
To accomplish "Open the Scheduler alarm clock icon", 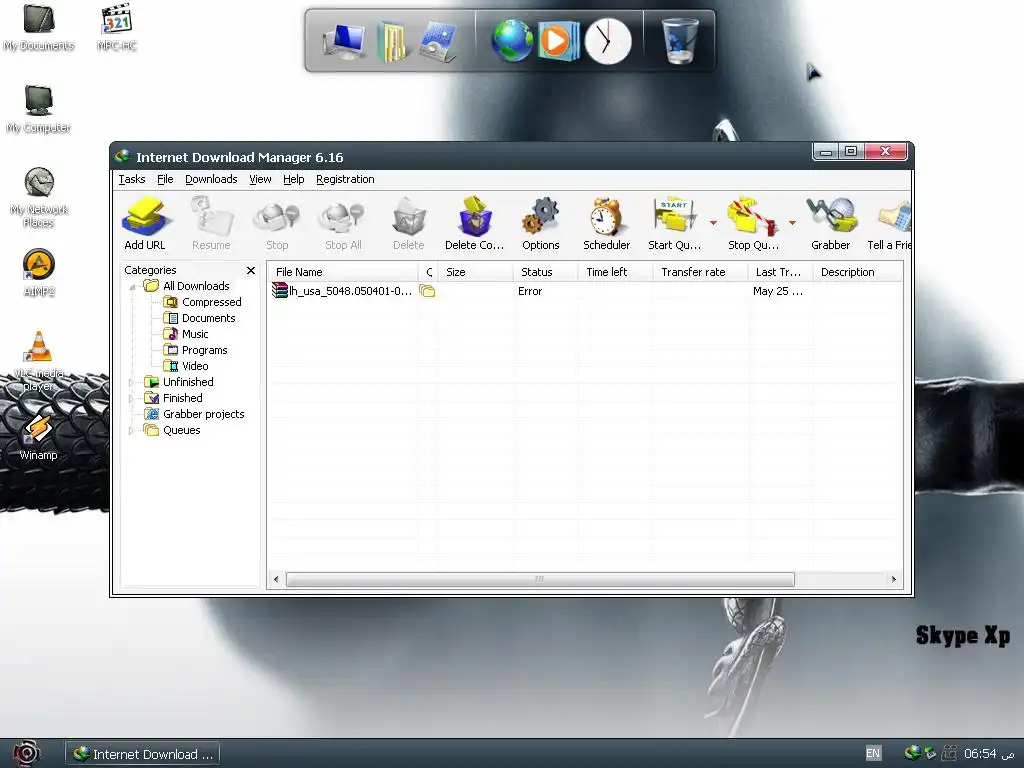I will tap(607, 224).
